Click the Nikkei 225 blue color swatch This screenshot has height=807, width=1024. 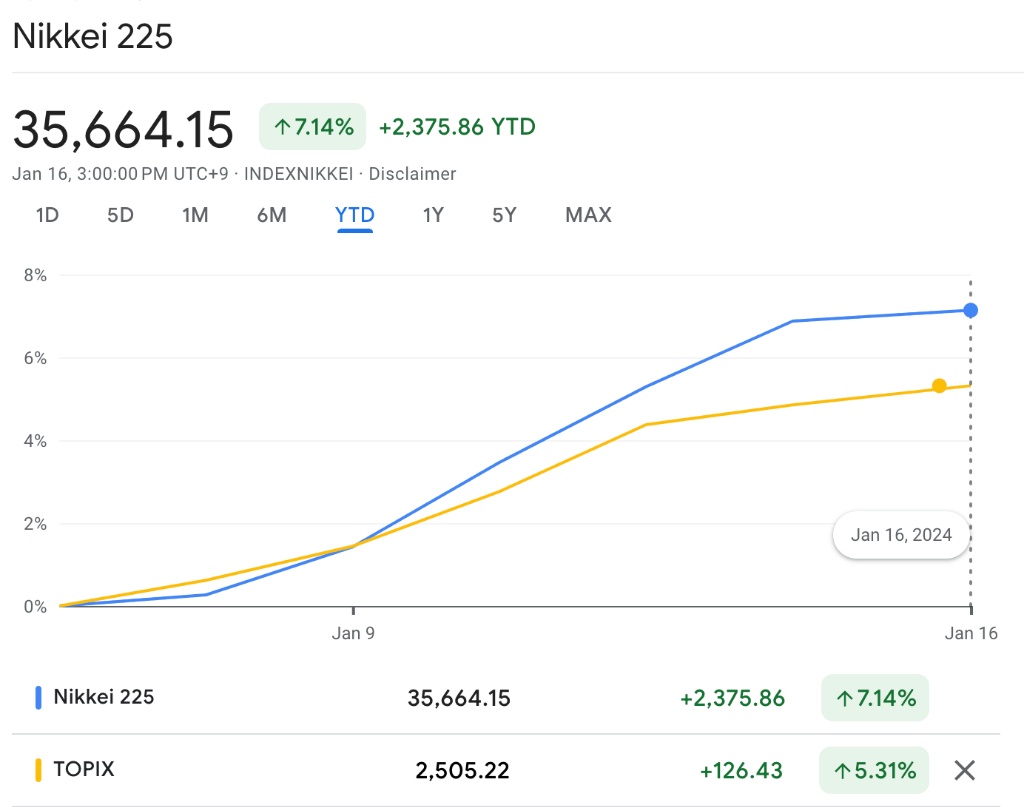coord(38,697)
